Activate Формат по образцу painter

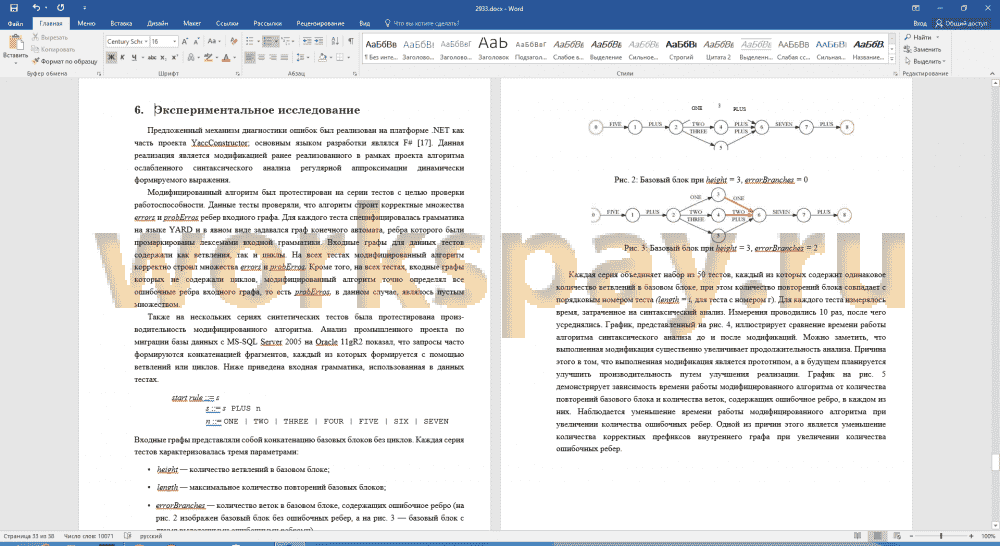point(64,61)
